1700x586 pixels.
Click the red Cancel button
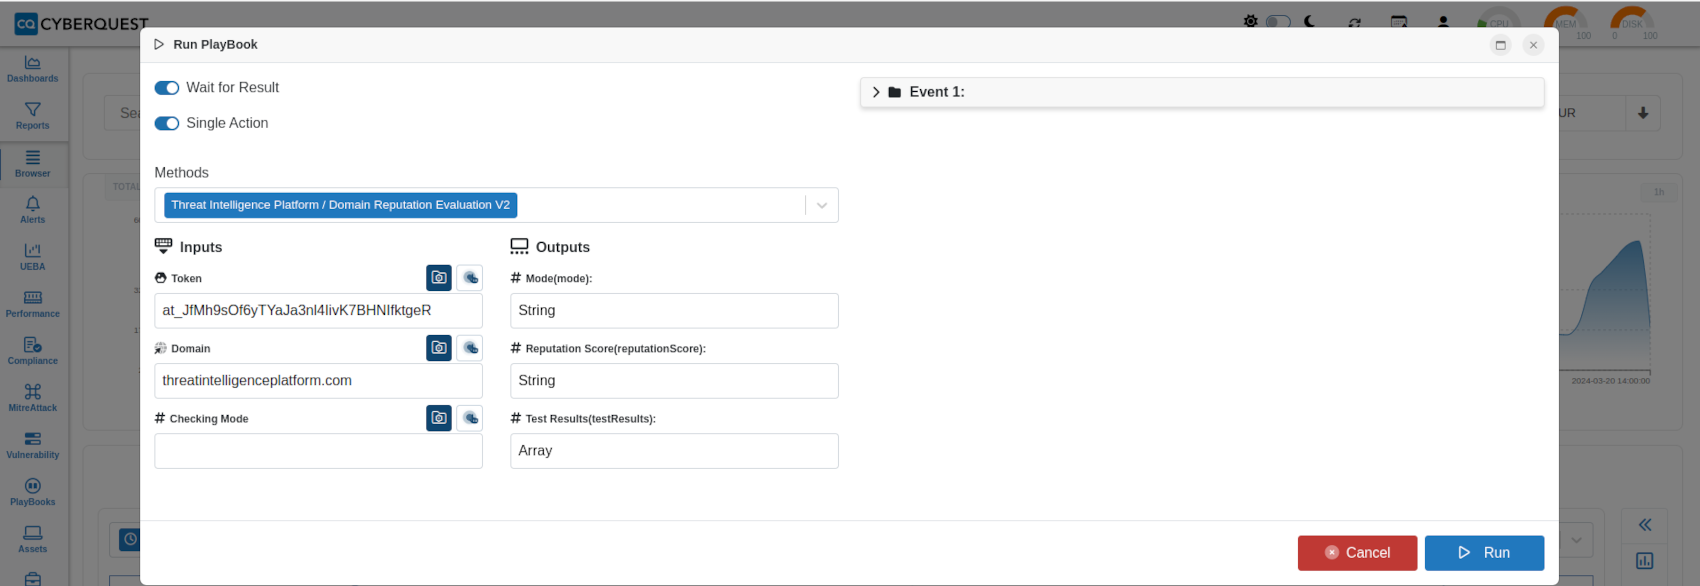point(1357,553)
